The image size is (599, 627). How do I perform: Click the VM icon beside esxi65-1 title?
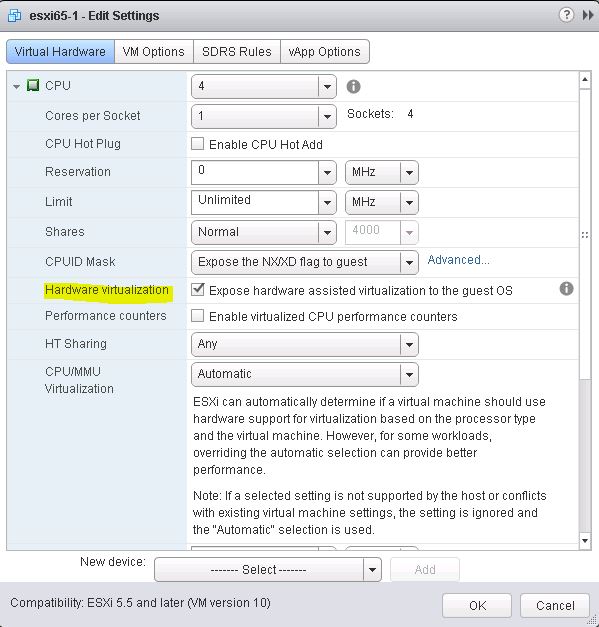pos(15,16)
